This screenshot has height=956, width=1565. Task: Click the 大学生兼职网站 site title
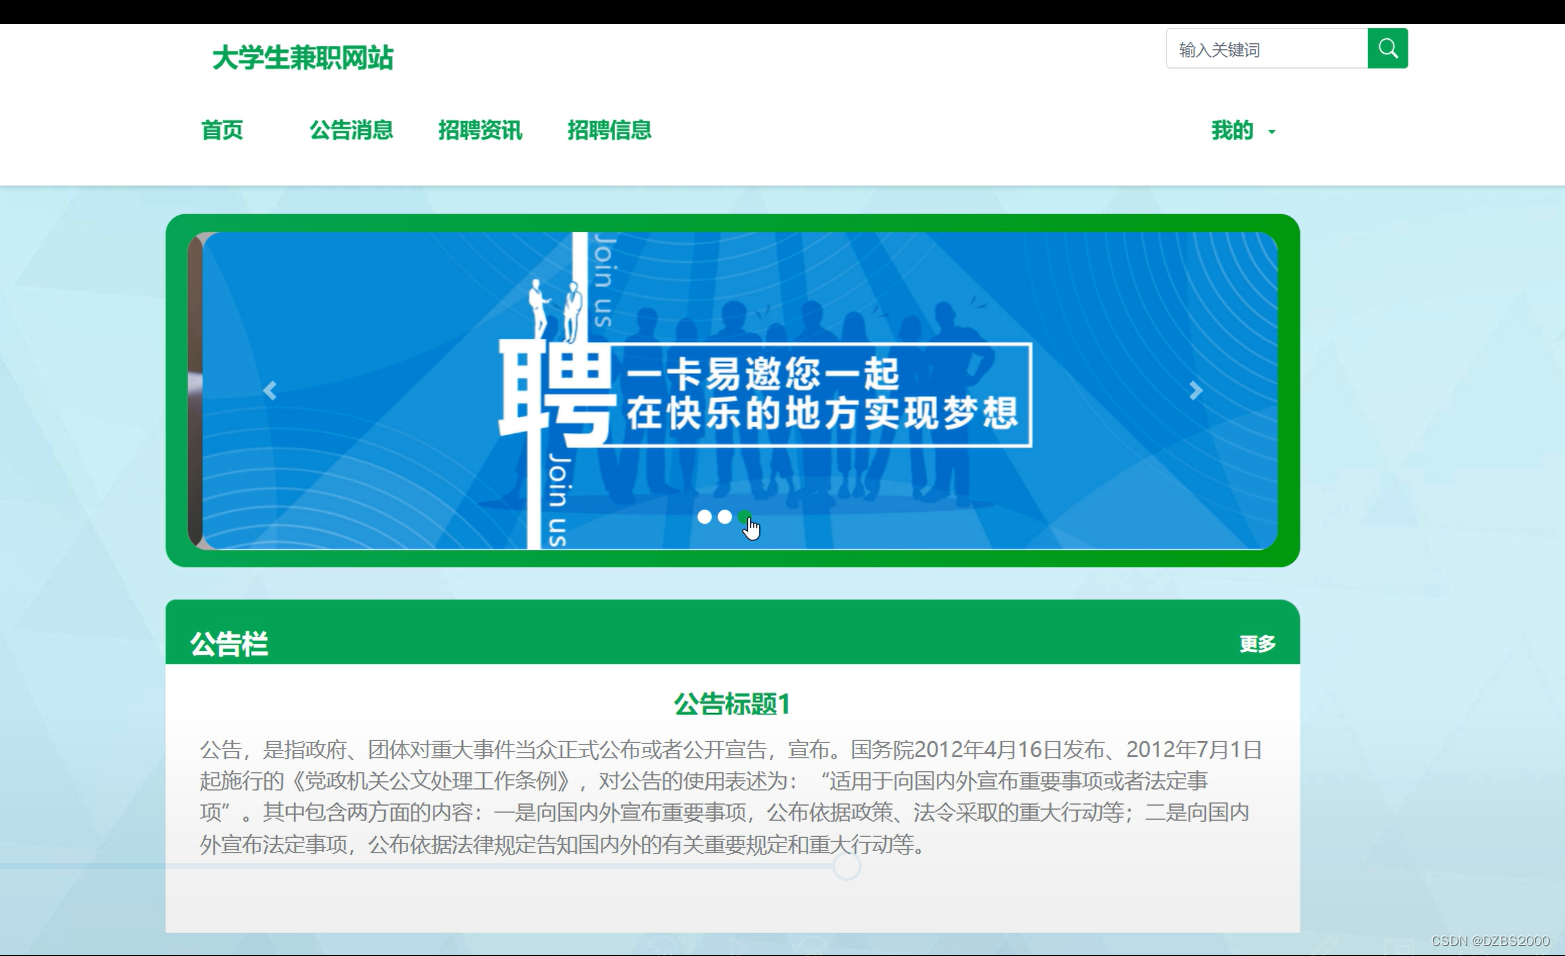pyautogui.click(x=303, y=58)
